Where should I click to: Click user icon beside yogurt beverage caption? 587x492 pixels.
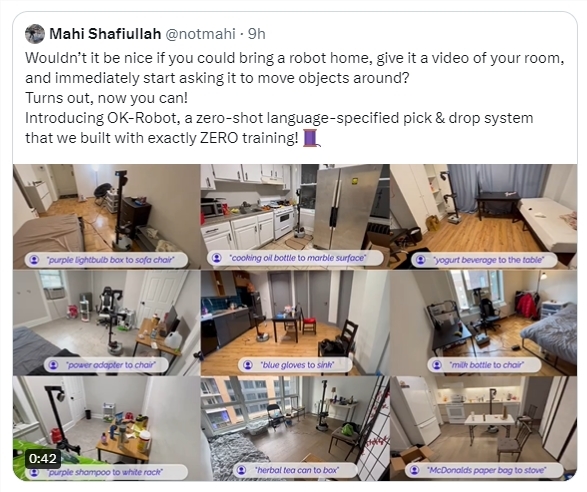[x=421, y=259]
